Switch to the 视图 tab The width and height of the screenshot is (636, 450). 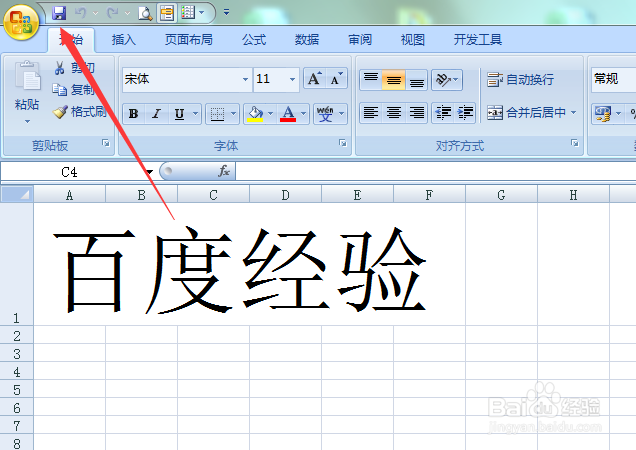(x=413, y=39)
